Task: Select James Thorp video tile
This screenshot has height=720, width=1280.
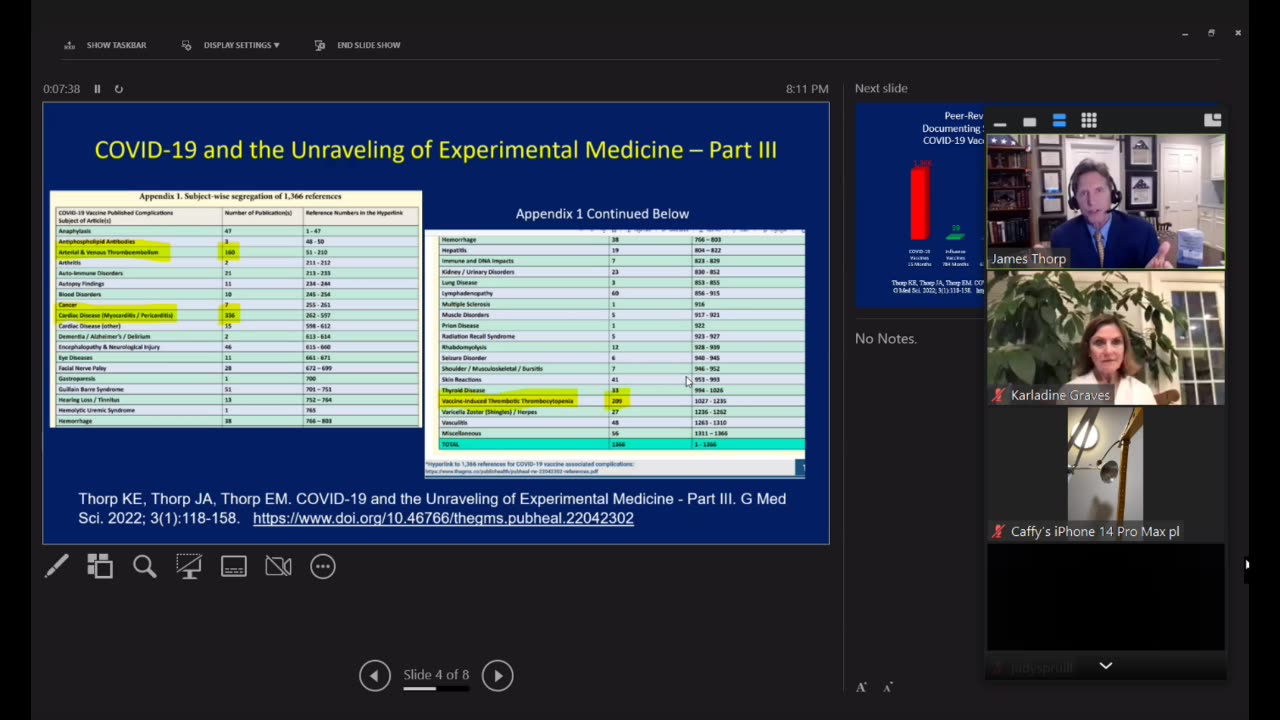Action: (1106, 201)
